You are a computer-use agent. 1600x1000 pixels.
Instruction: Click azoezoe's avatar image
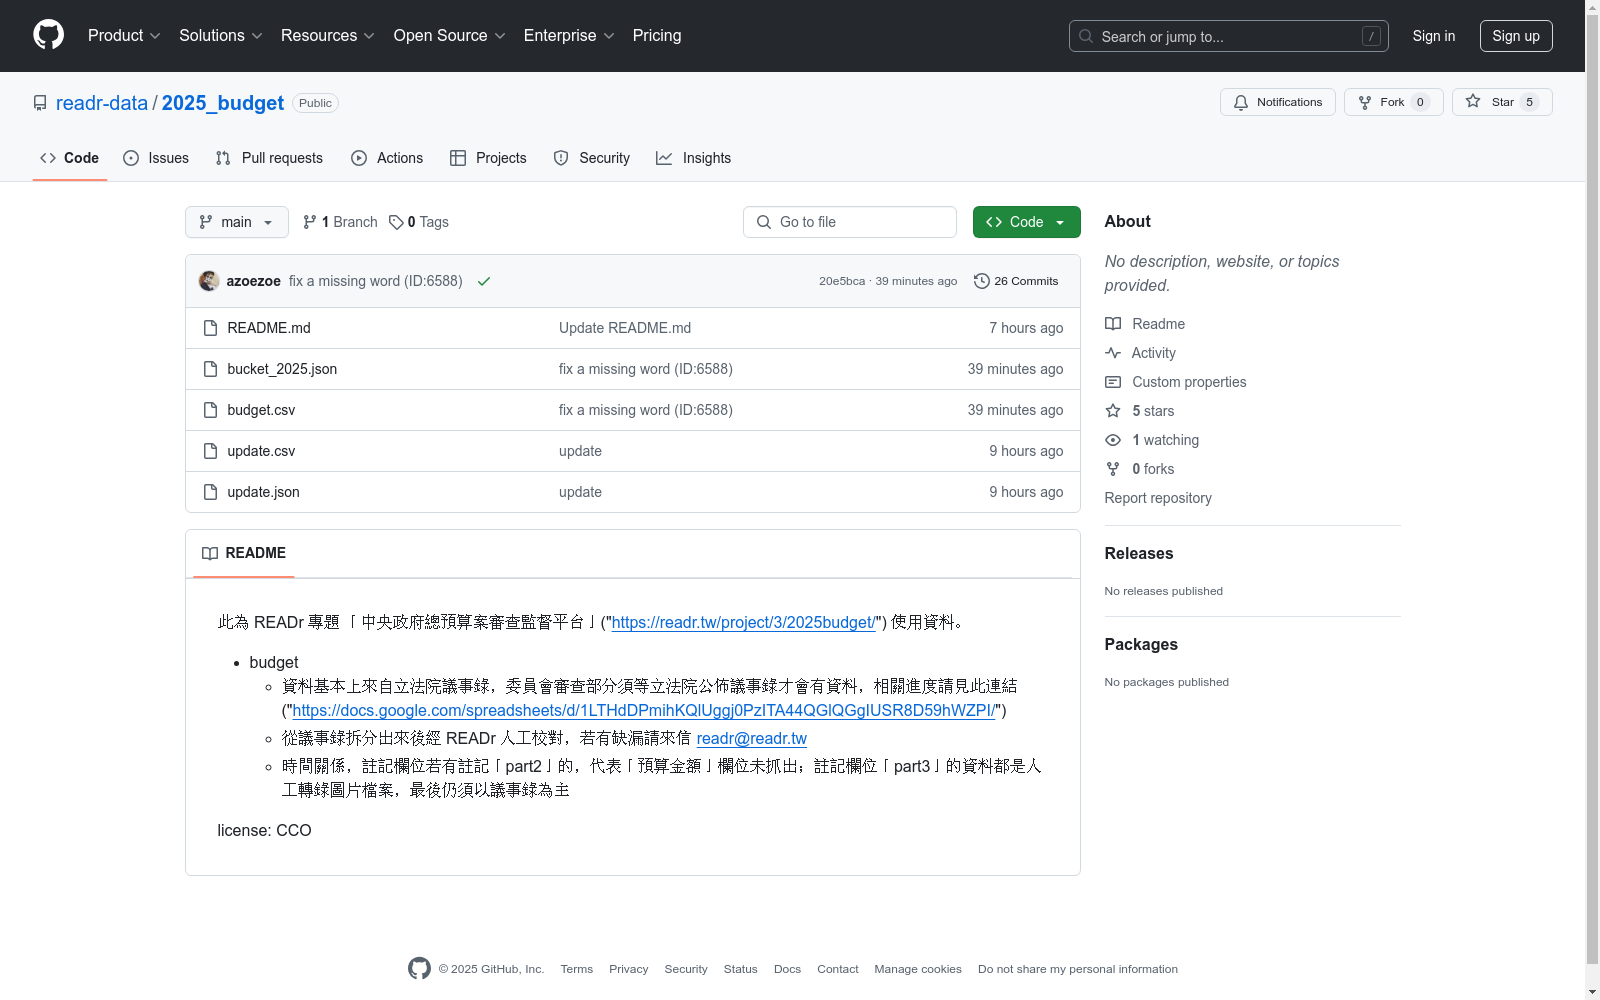click(x=209, y=281)
